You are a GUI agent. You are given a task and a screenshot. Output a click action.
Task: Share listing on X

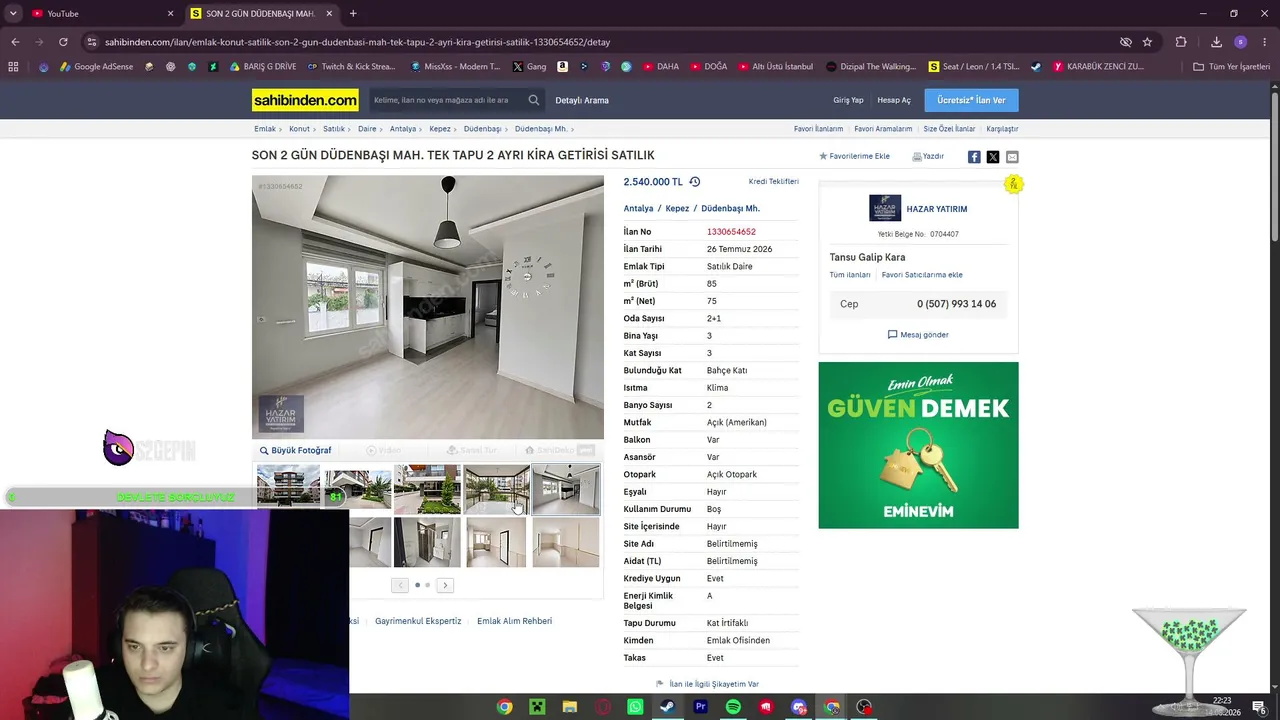pos(993,157)
